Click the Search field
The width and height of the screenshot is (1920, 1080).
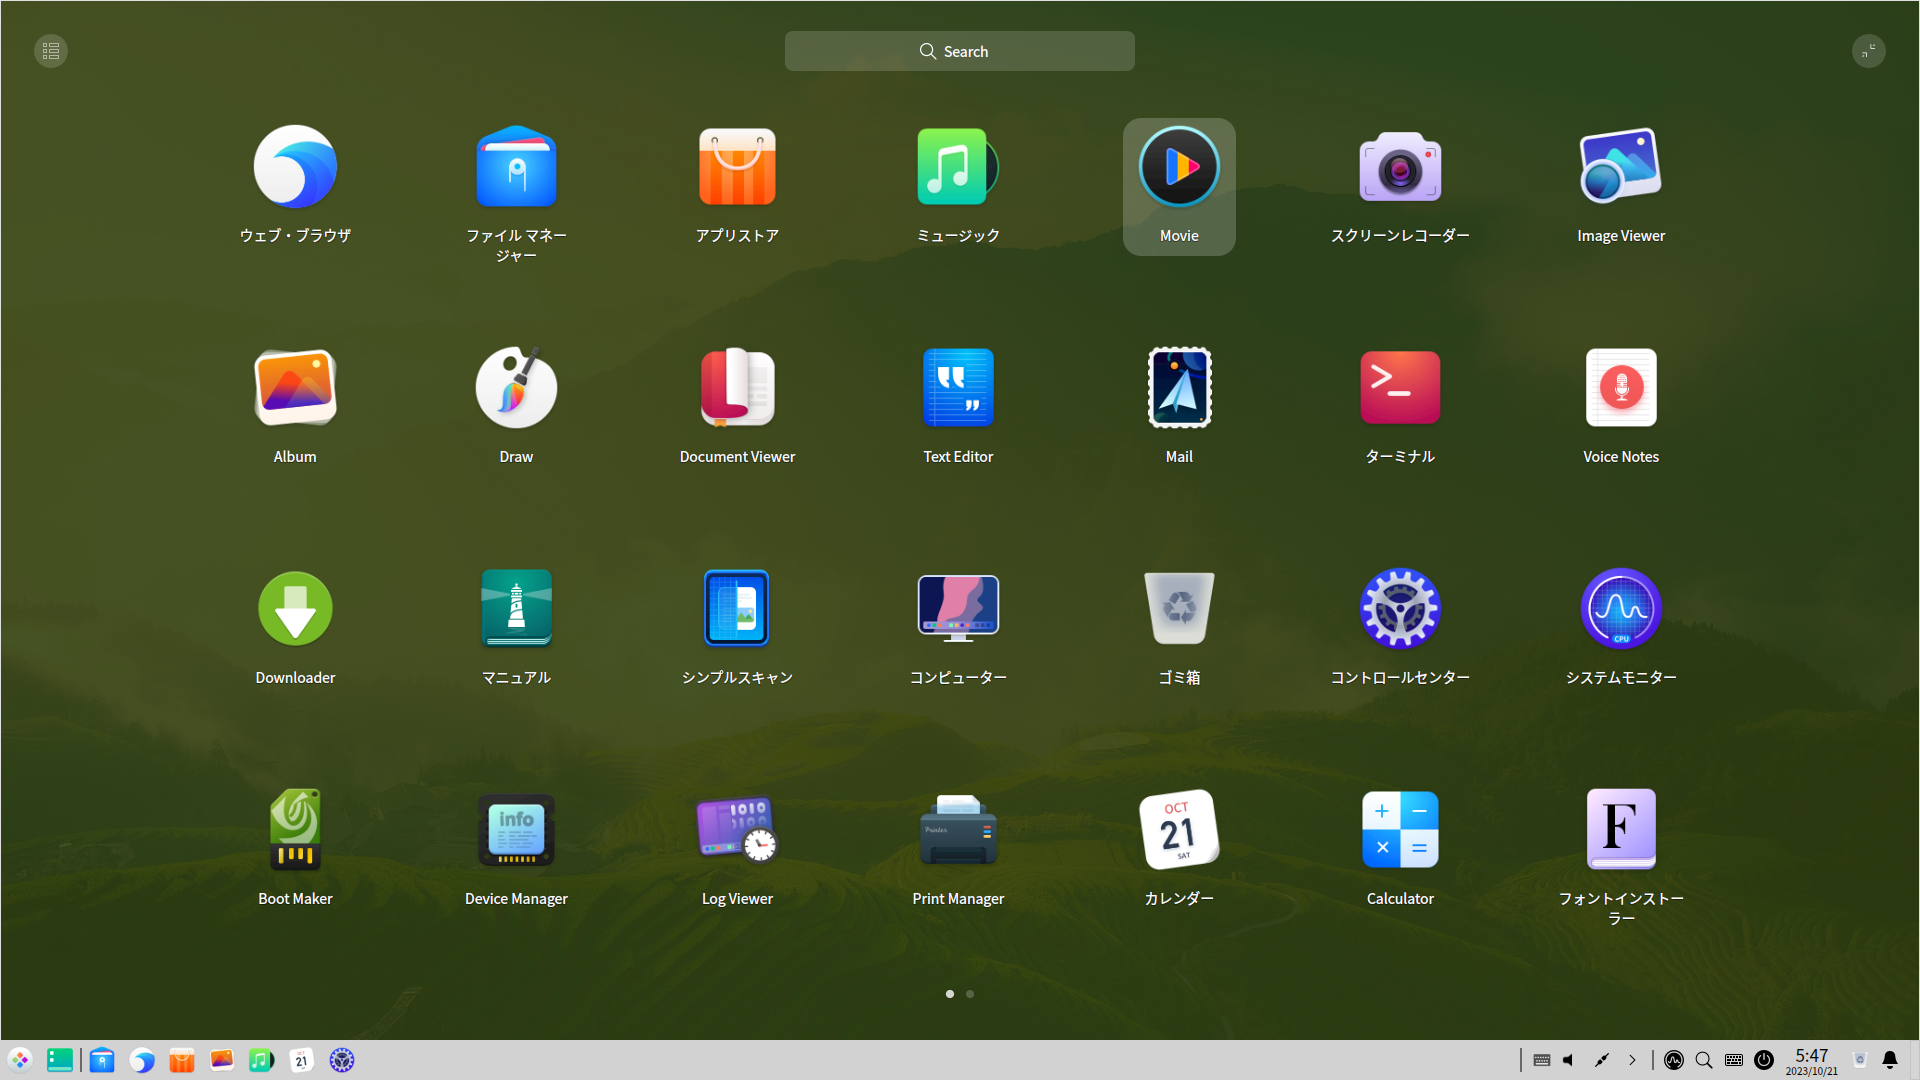[x=959, y=51]
